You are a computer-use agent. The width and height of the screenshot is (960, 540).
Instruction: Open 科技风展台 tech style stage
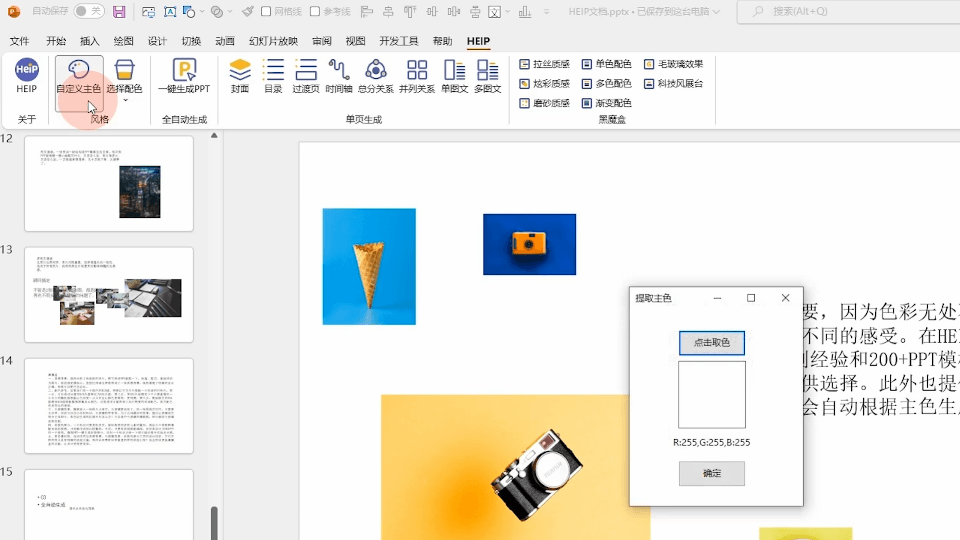click(x=673, y=83)
